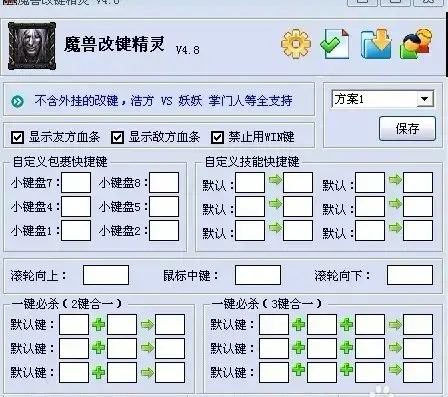Click the 魔兽改键精灵 title text

click(114, 44)
